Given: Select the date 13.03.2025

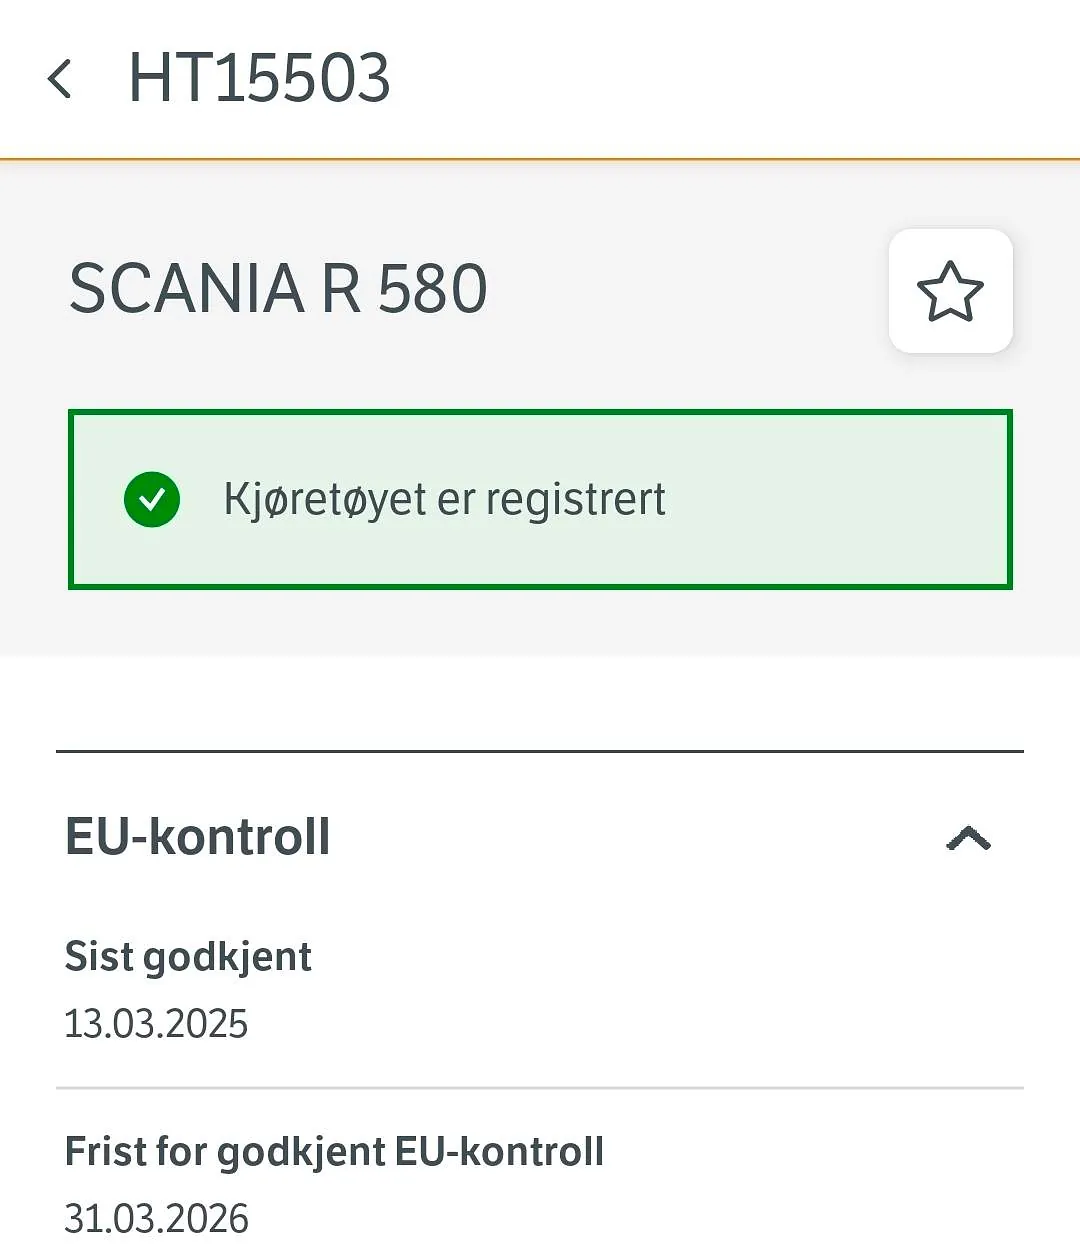Looking at the screenshot, I should tap(156, 1024).
